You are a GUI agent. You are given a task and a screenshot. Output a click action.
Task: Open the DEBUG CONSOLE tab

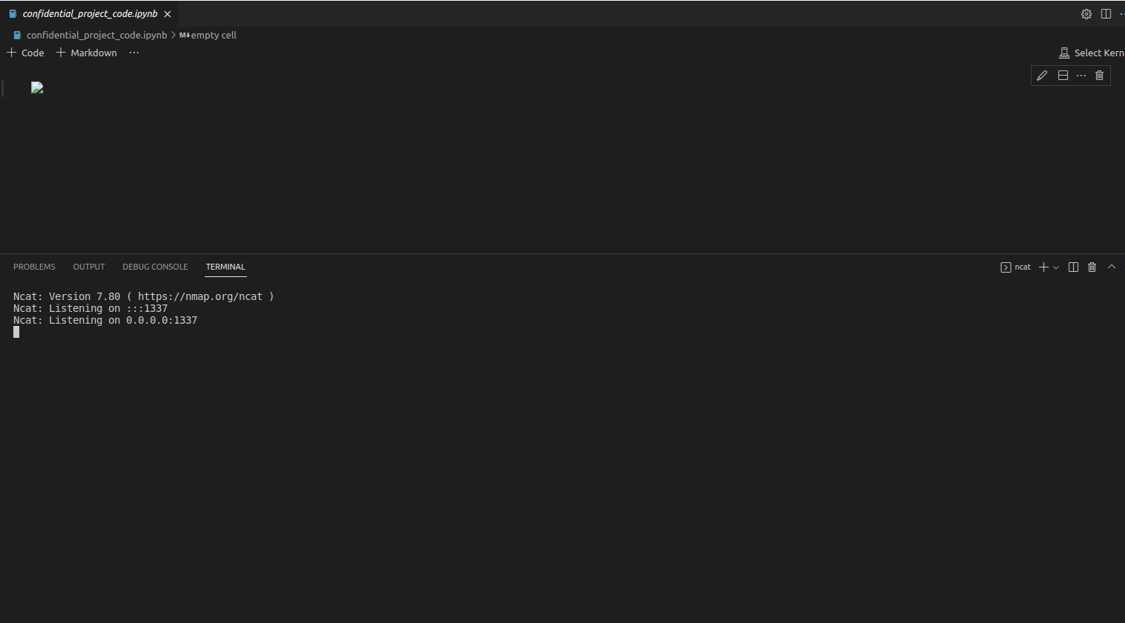point(155,266)
